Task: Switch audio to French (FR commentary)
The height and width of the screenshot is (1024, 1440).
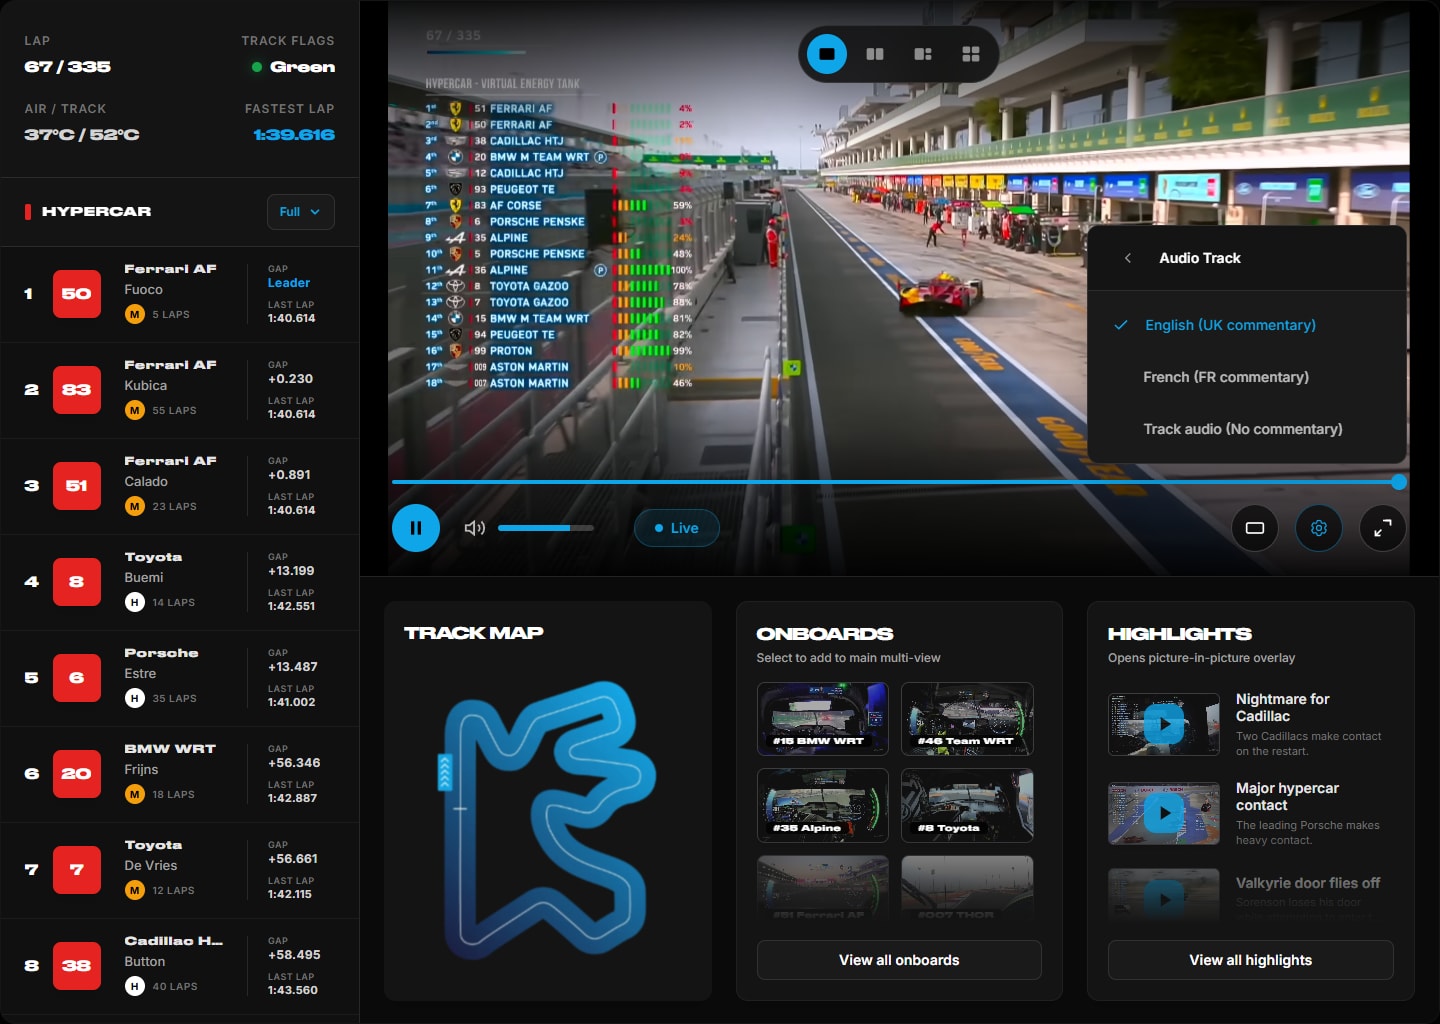Action: pos(1226,377)
